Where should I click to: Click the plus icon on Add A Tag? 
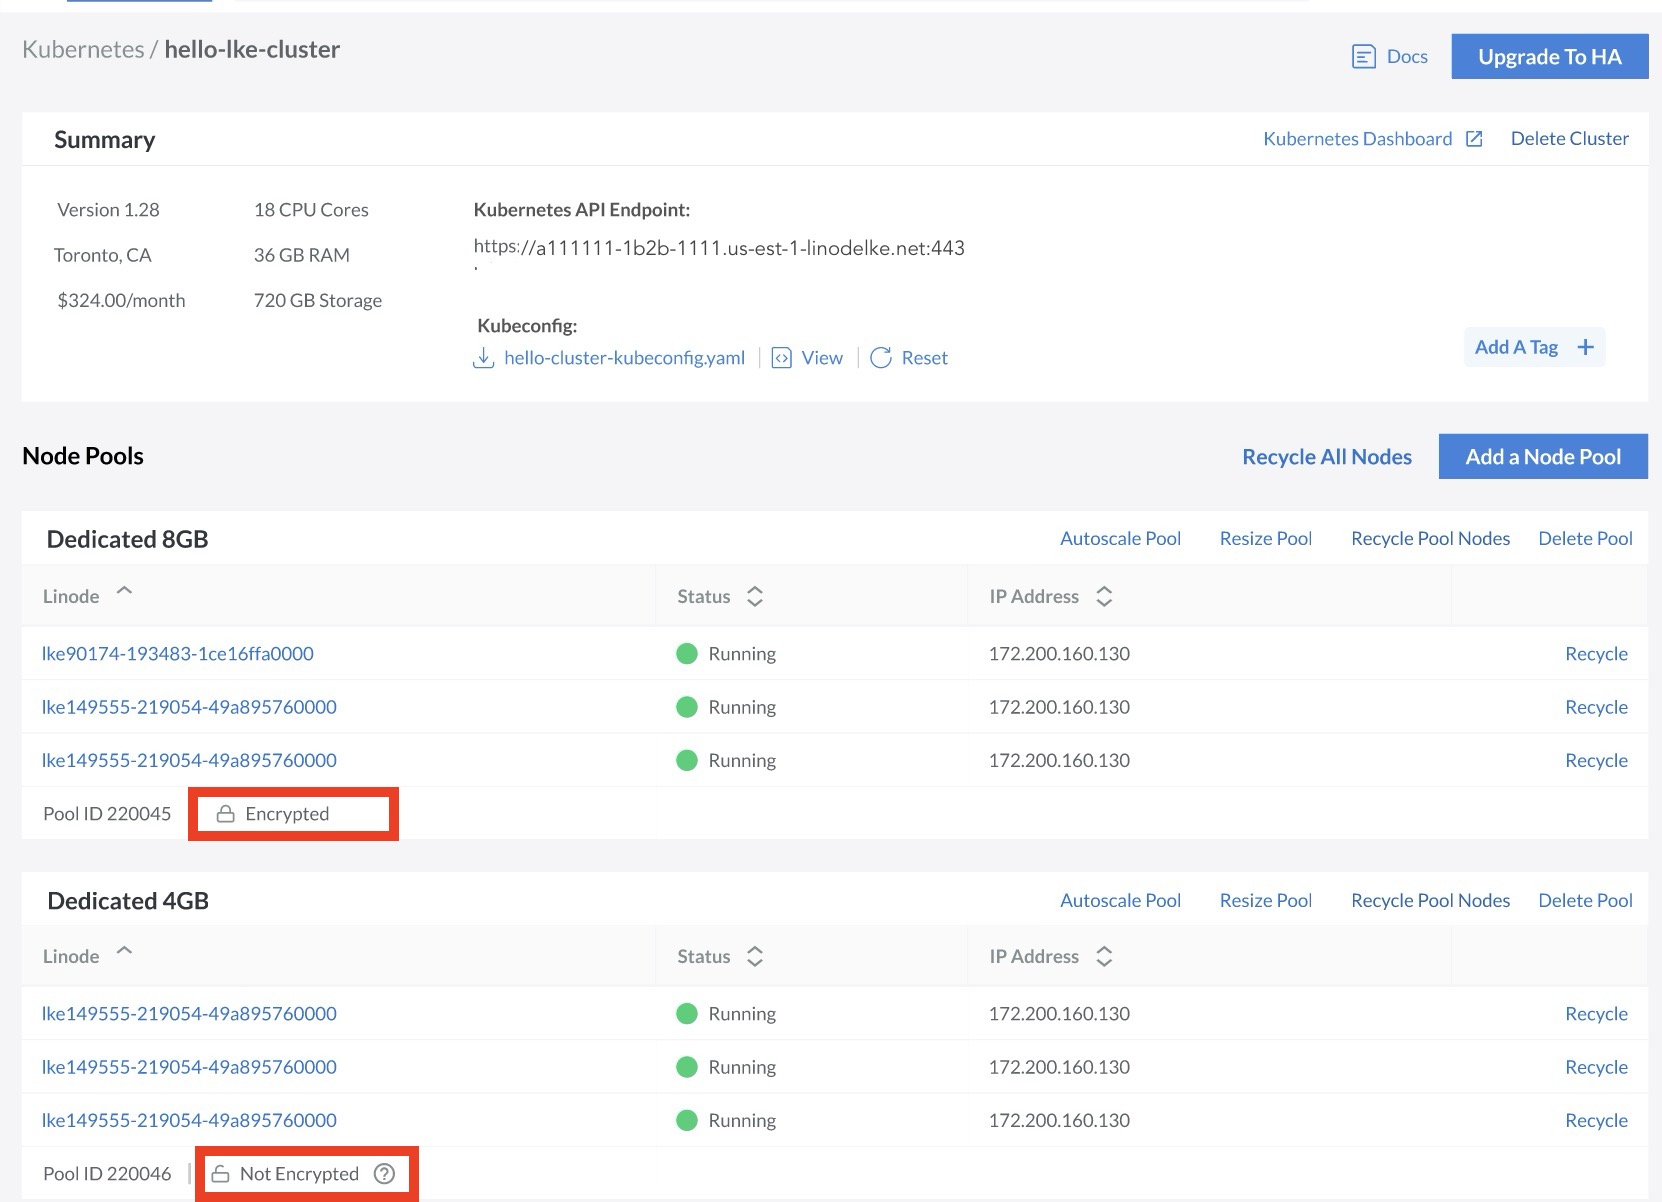click(1585, 347)
